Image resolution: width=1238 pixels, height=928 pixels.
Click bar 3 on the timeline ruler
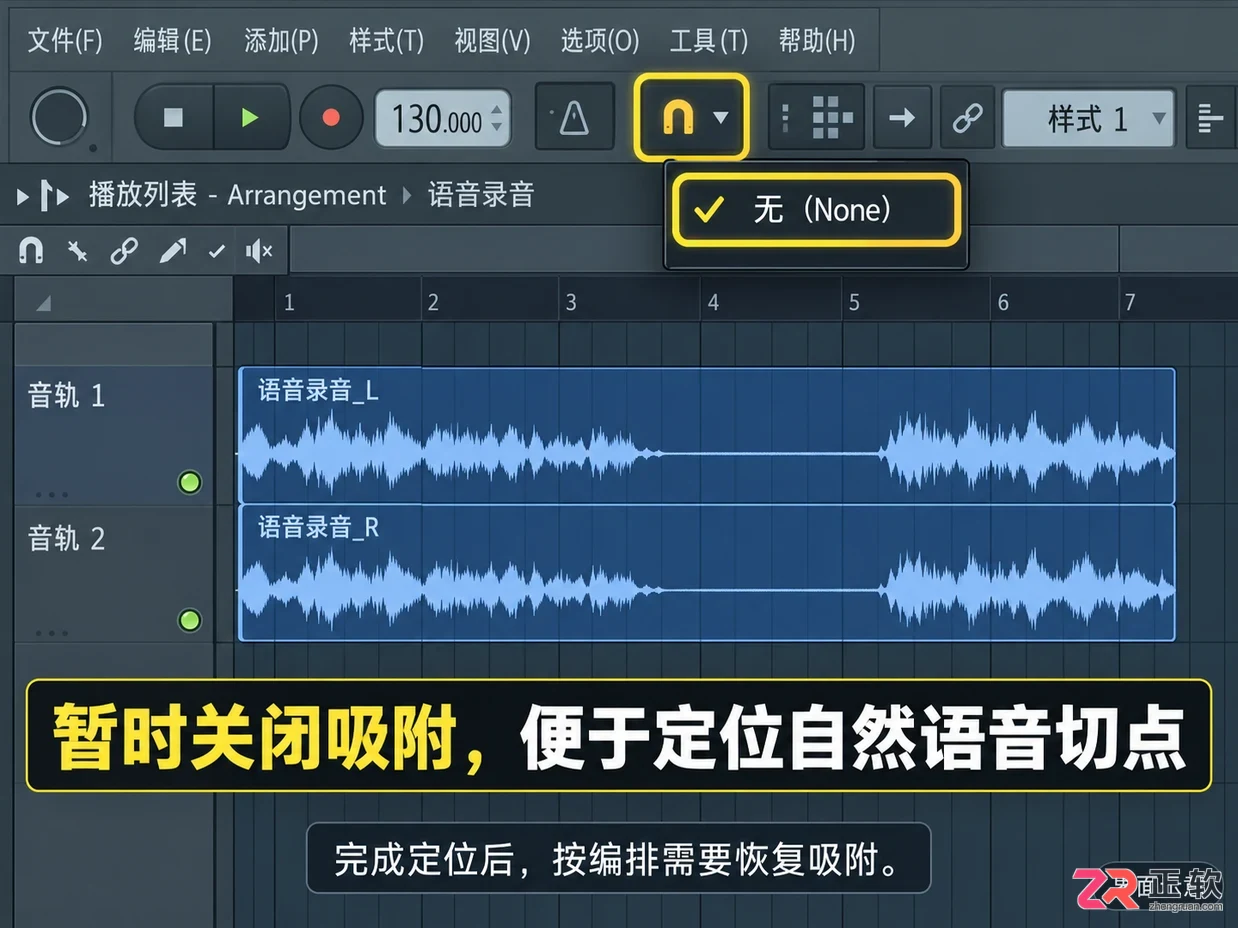[571, 302]
